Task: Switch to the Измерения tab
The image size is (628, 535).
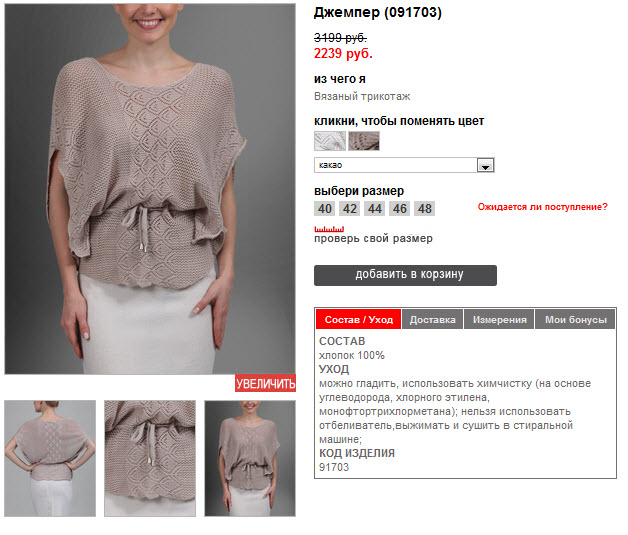Action: [x=499, y=319]
